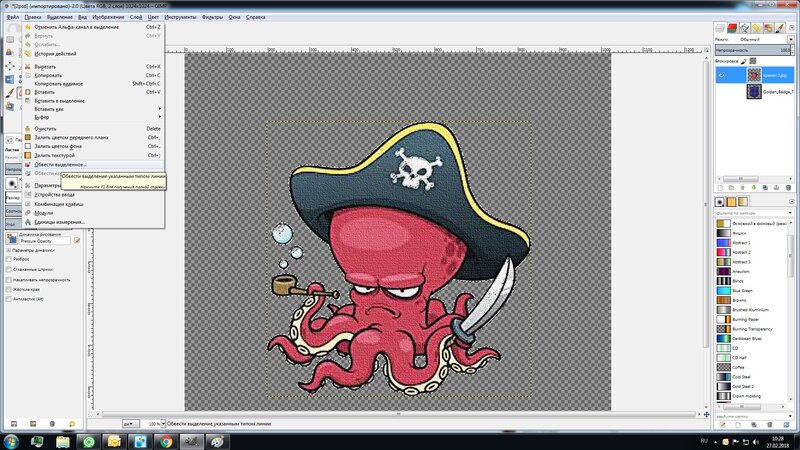Open the Слой menu
800x450 pixels.
click(x=136, y=17)
